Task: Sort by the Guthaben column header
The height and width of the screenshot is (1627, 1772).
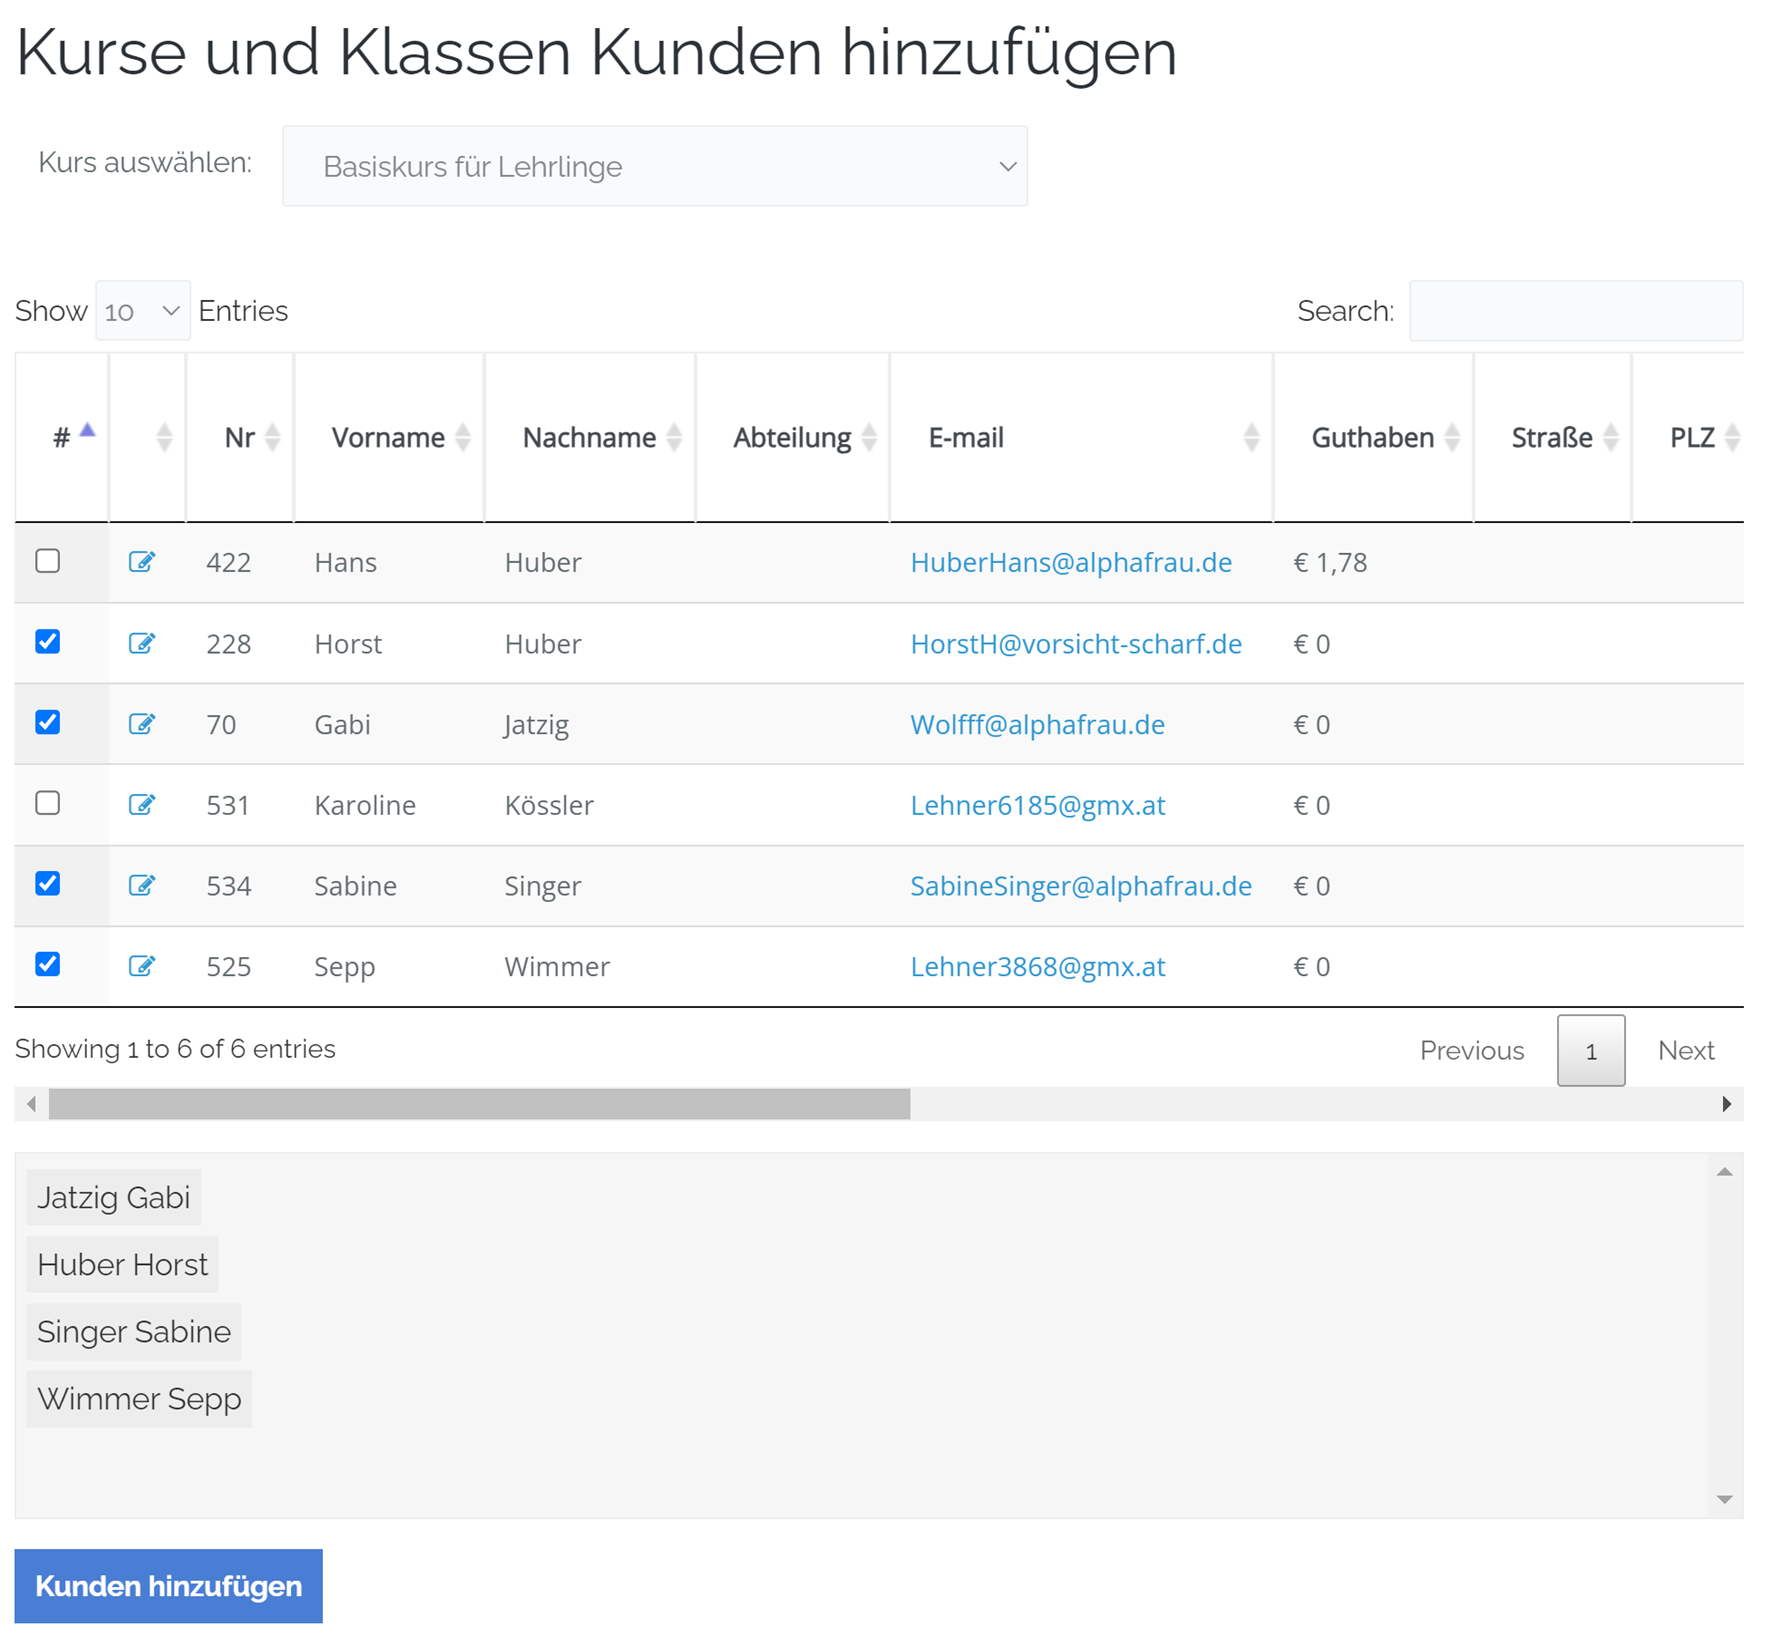Action: click(x=1372, y=438)
